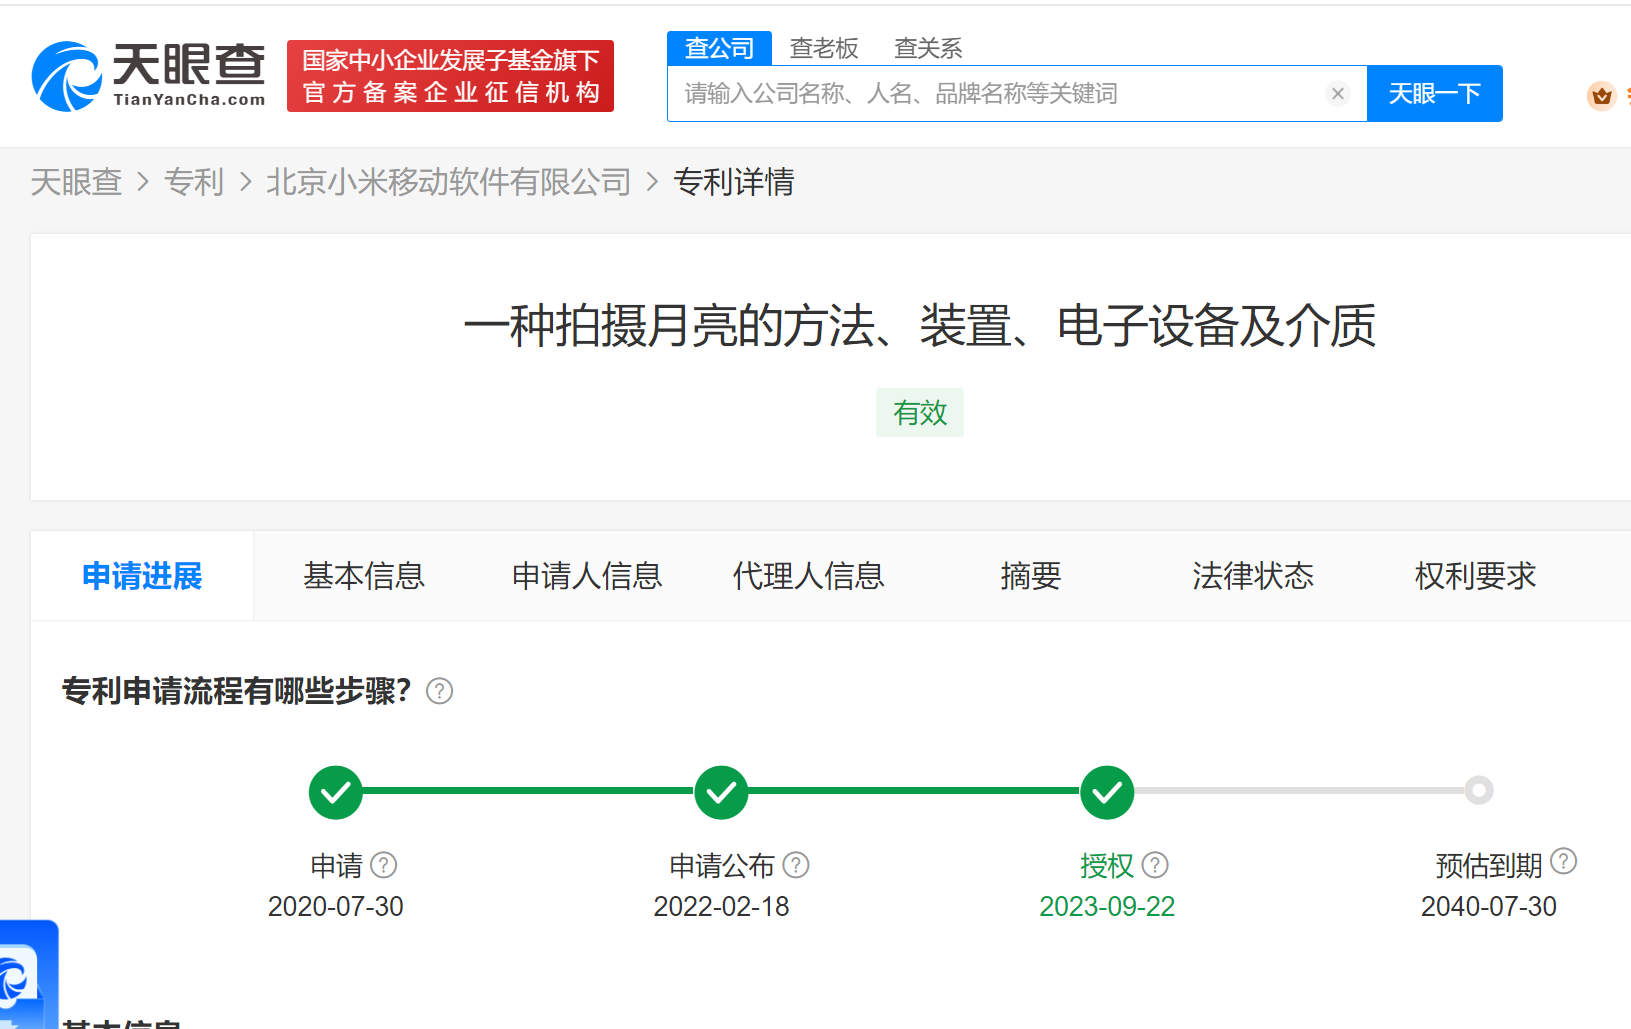Switch to the 法律状态 tab

pos(1253,576)
